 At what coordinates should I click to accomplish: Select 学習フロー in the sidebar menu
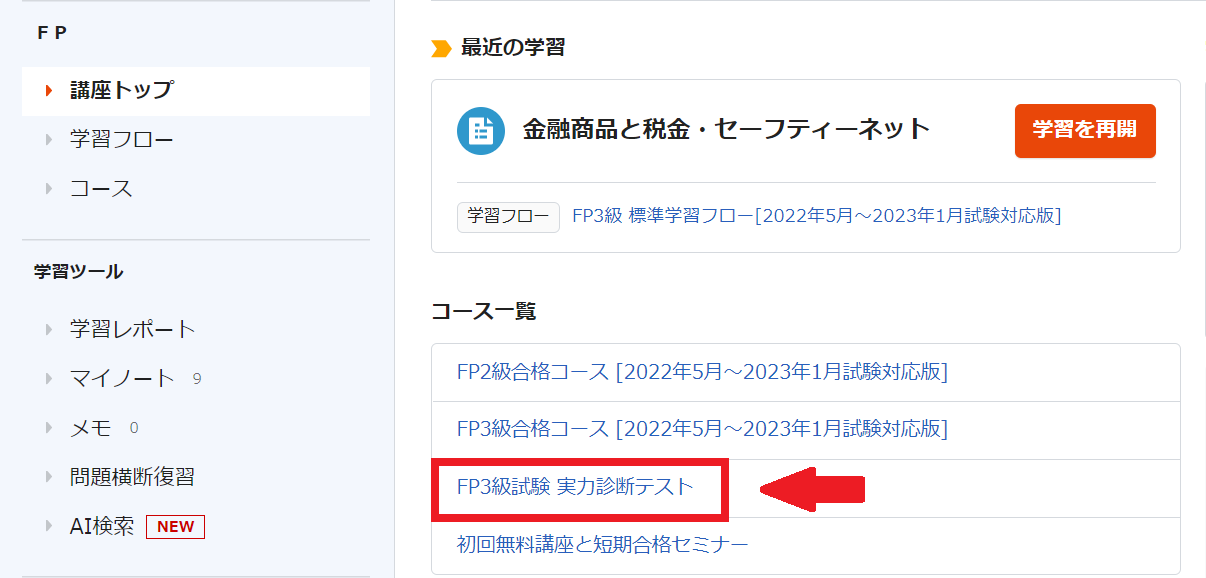[121, 140]
